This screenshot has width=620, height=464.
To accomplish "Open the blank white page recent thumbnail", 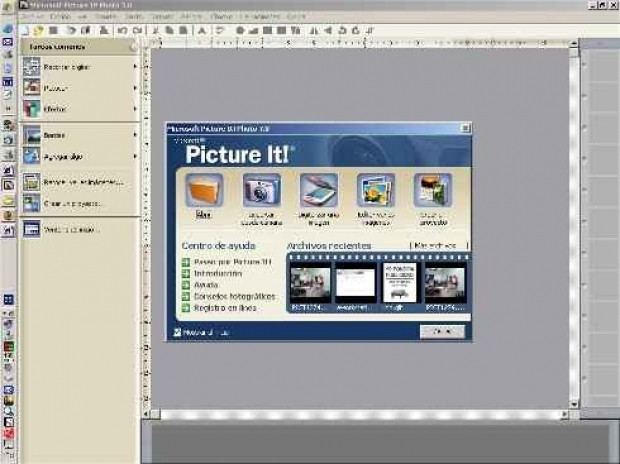I will point(355,283).
